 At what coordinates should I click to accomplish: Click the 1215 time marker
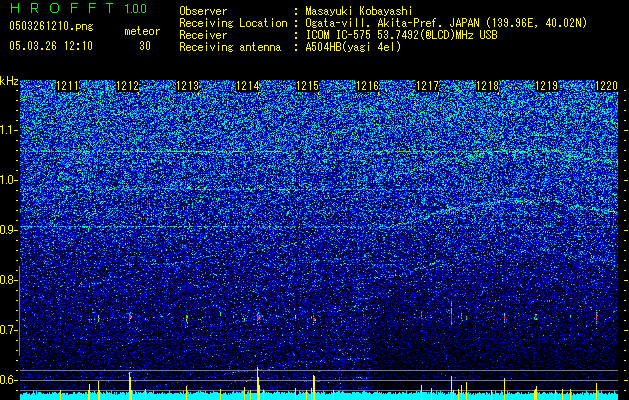pyautogui.click(x=307, y=86)
